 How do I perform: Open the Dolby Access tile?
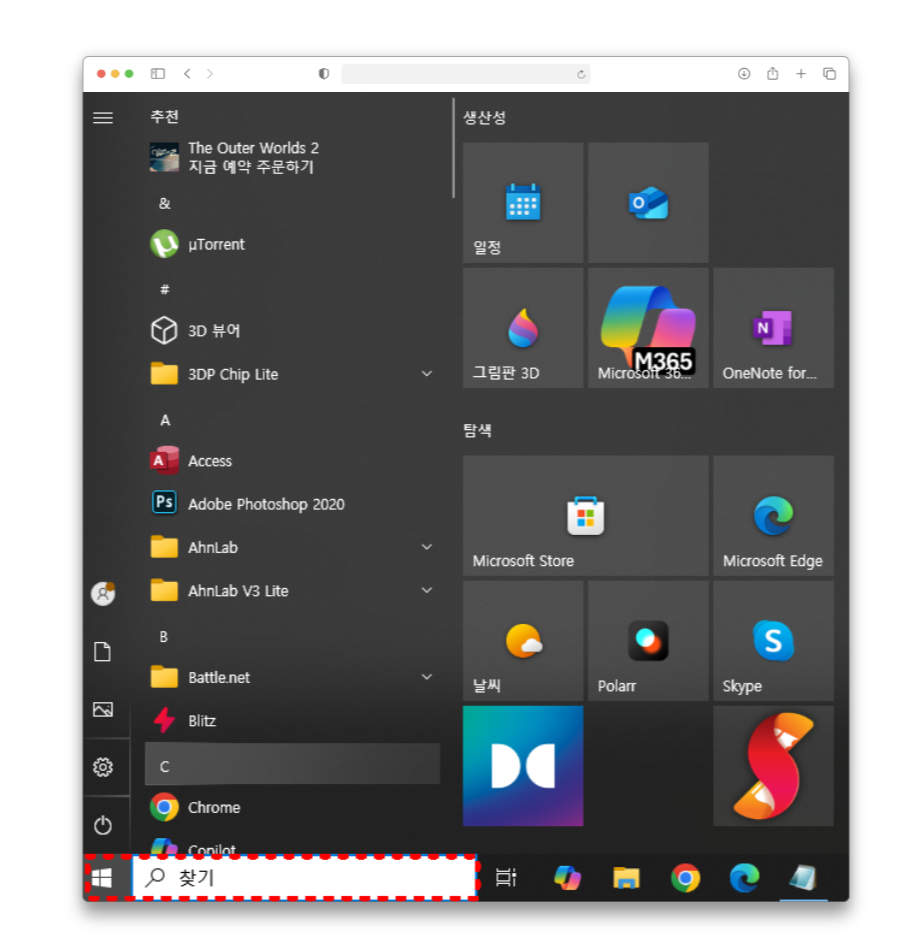point(523,766)
